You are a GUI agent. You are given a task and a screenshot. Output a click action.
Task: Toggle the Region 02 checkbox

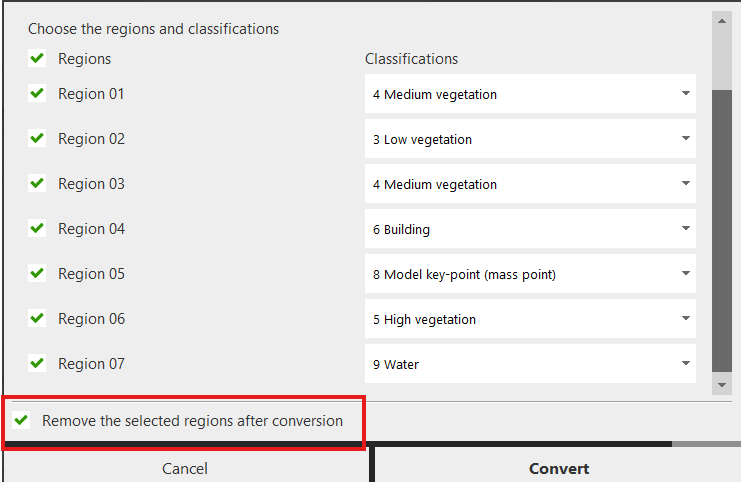[x=37, y=138]
